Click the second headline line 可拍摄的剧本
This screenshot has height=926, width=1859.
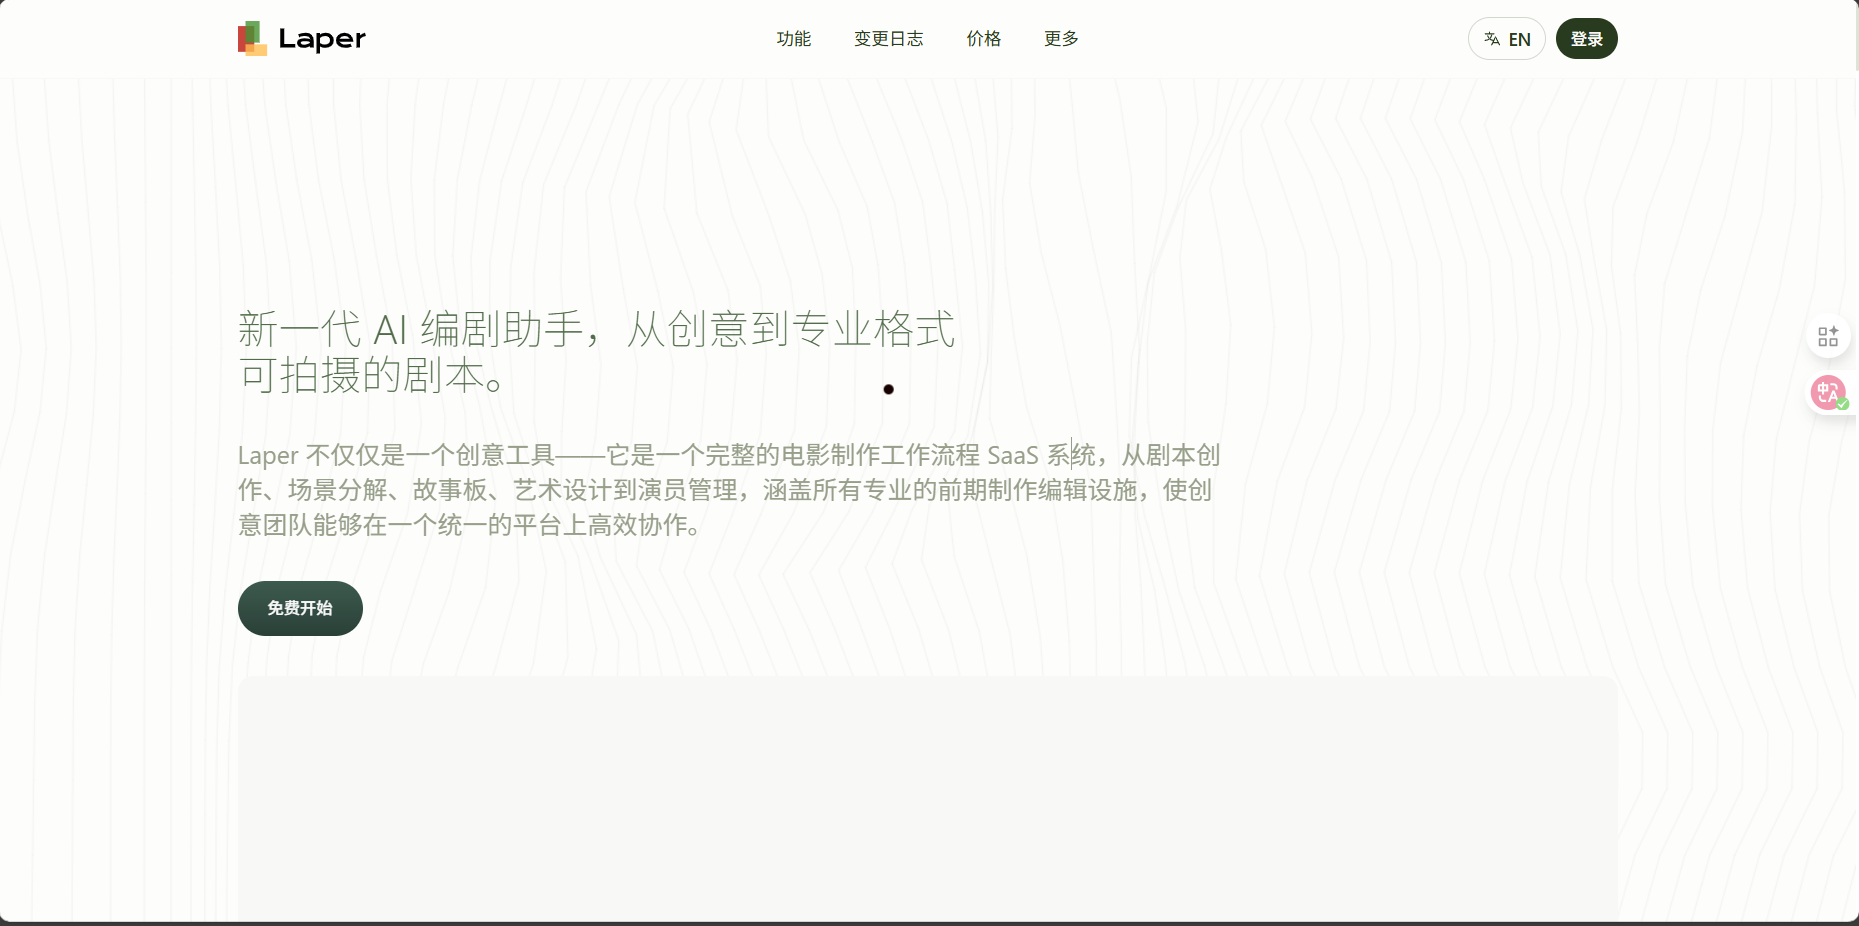tap(372, 375)
